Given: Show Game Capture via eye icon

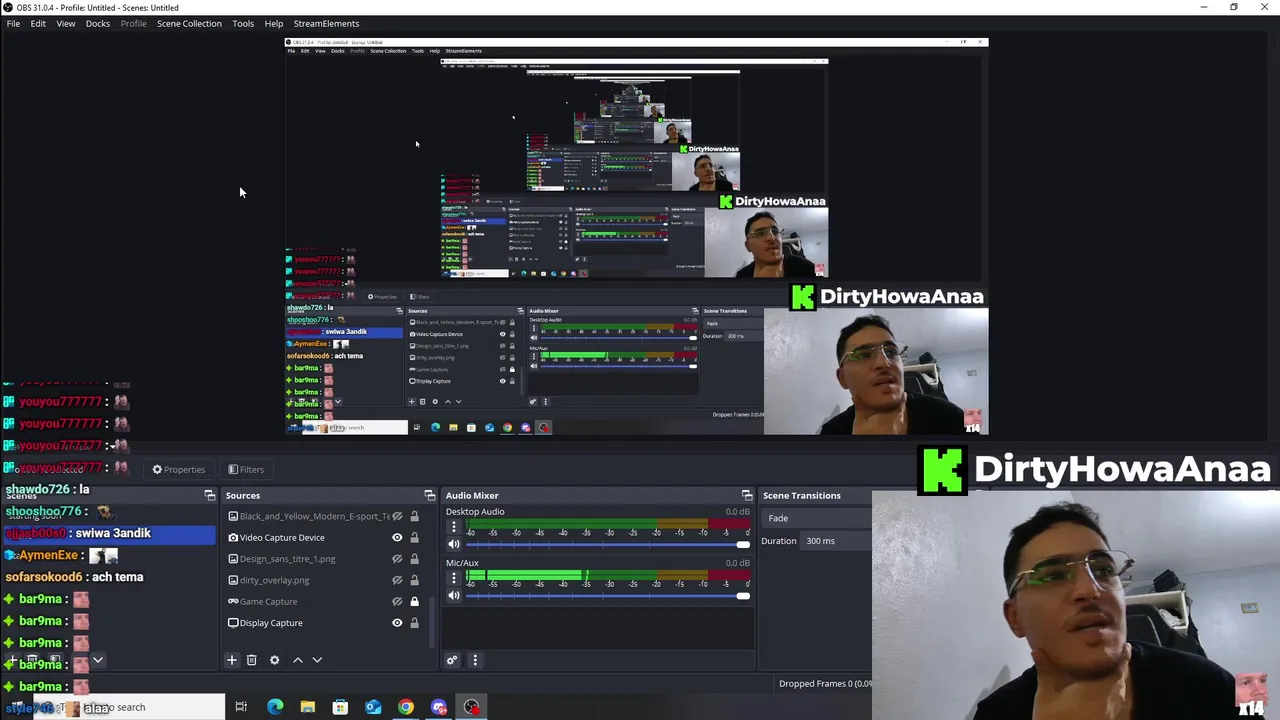Looking at the screenshot, I should 397,601.
